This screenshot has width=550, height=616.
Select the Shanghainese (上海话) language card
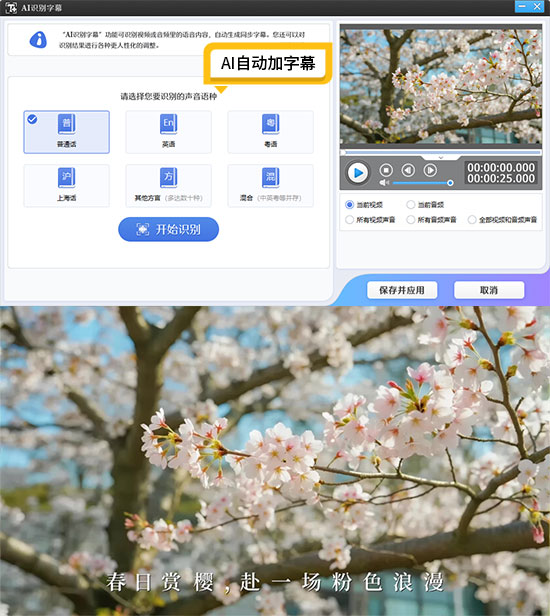click(x=66, y=186)
